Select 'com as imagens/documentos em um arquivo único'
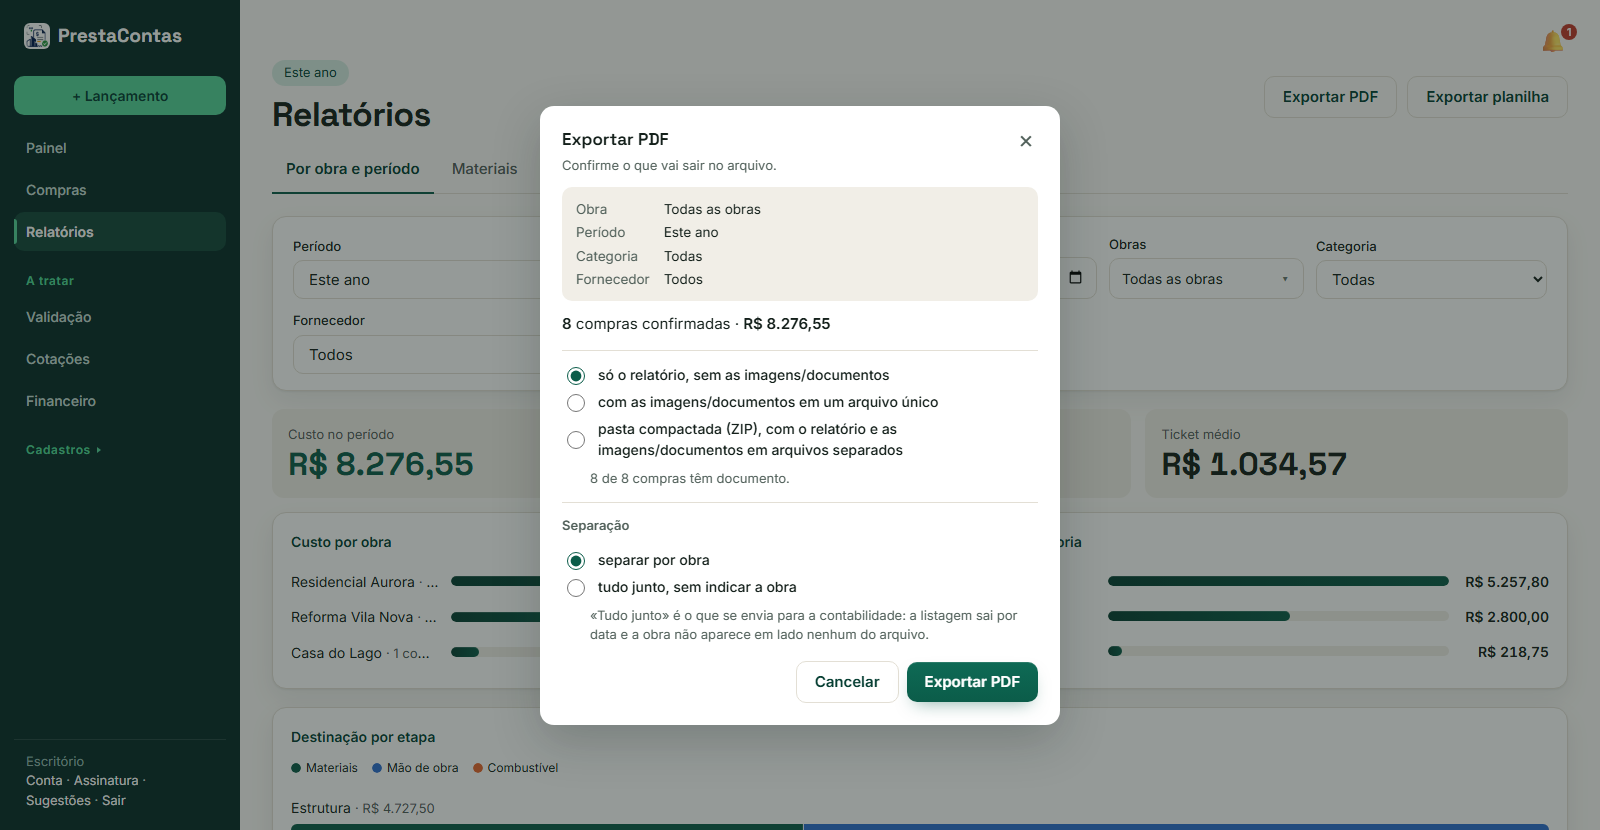The image size is (1600, 830). tap(576, 403)
